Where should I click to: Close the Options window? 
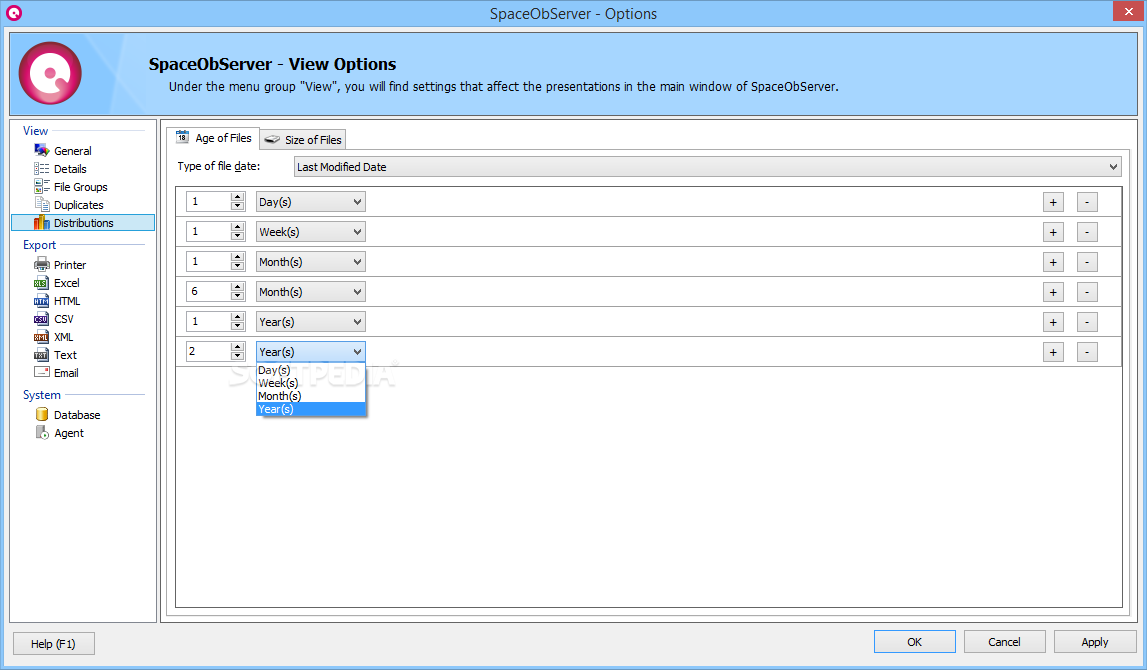pyautogui.click(x=1127, y=11)
